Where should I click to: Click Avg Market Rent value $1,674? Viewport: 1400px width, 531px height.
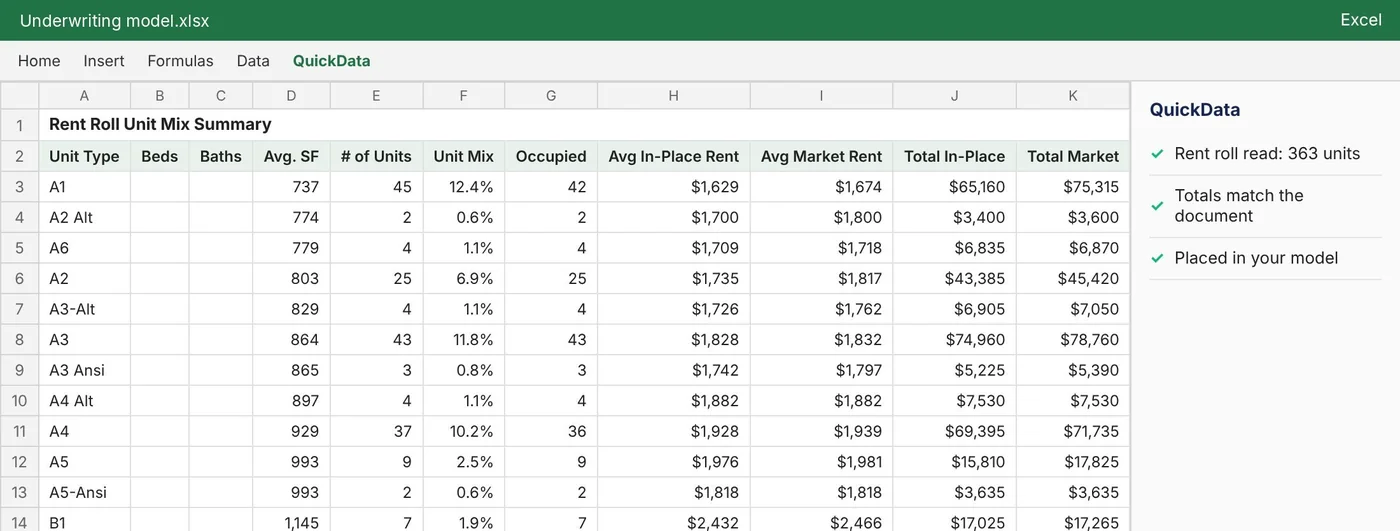pos(821,187)
